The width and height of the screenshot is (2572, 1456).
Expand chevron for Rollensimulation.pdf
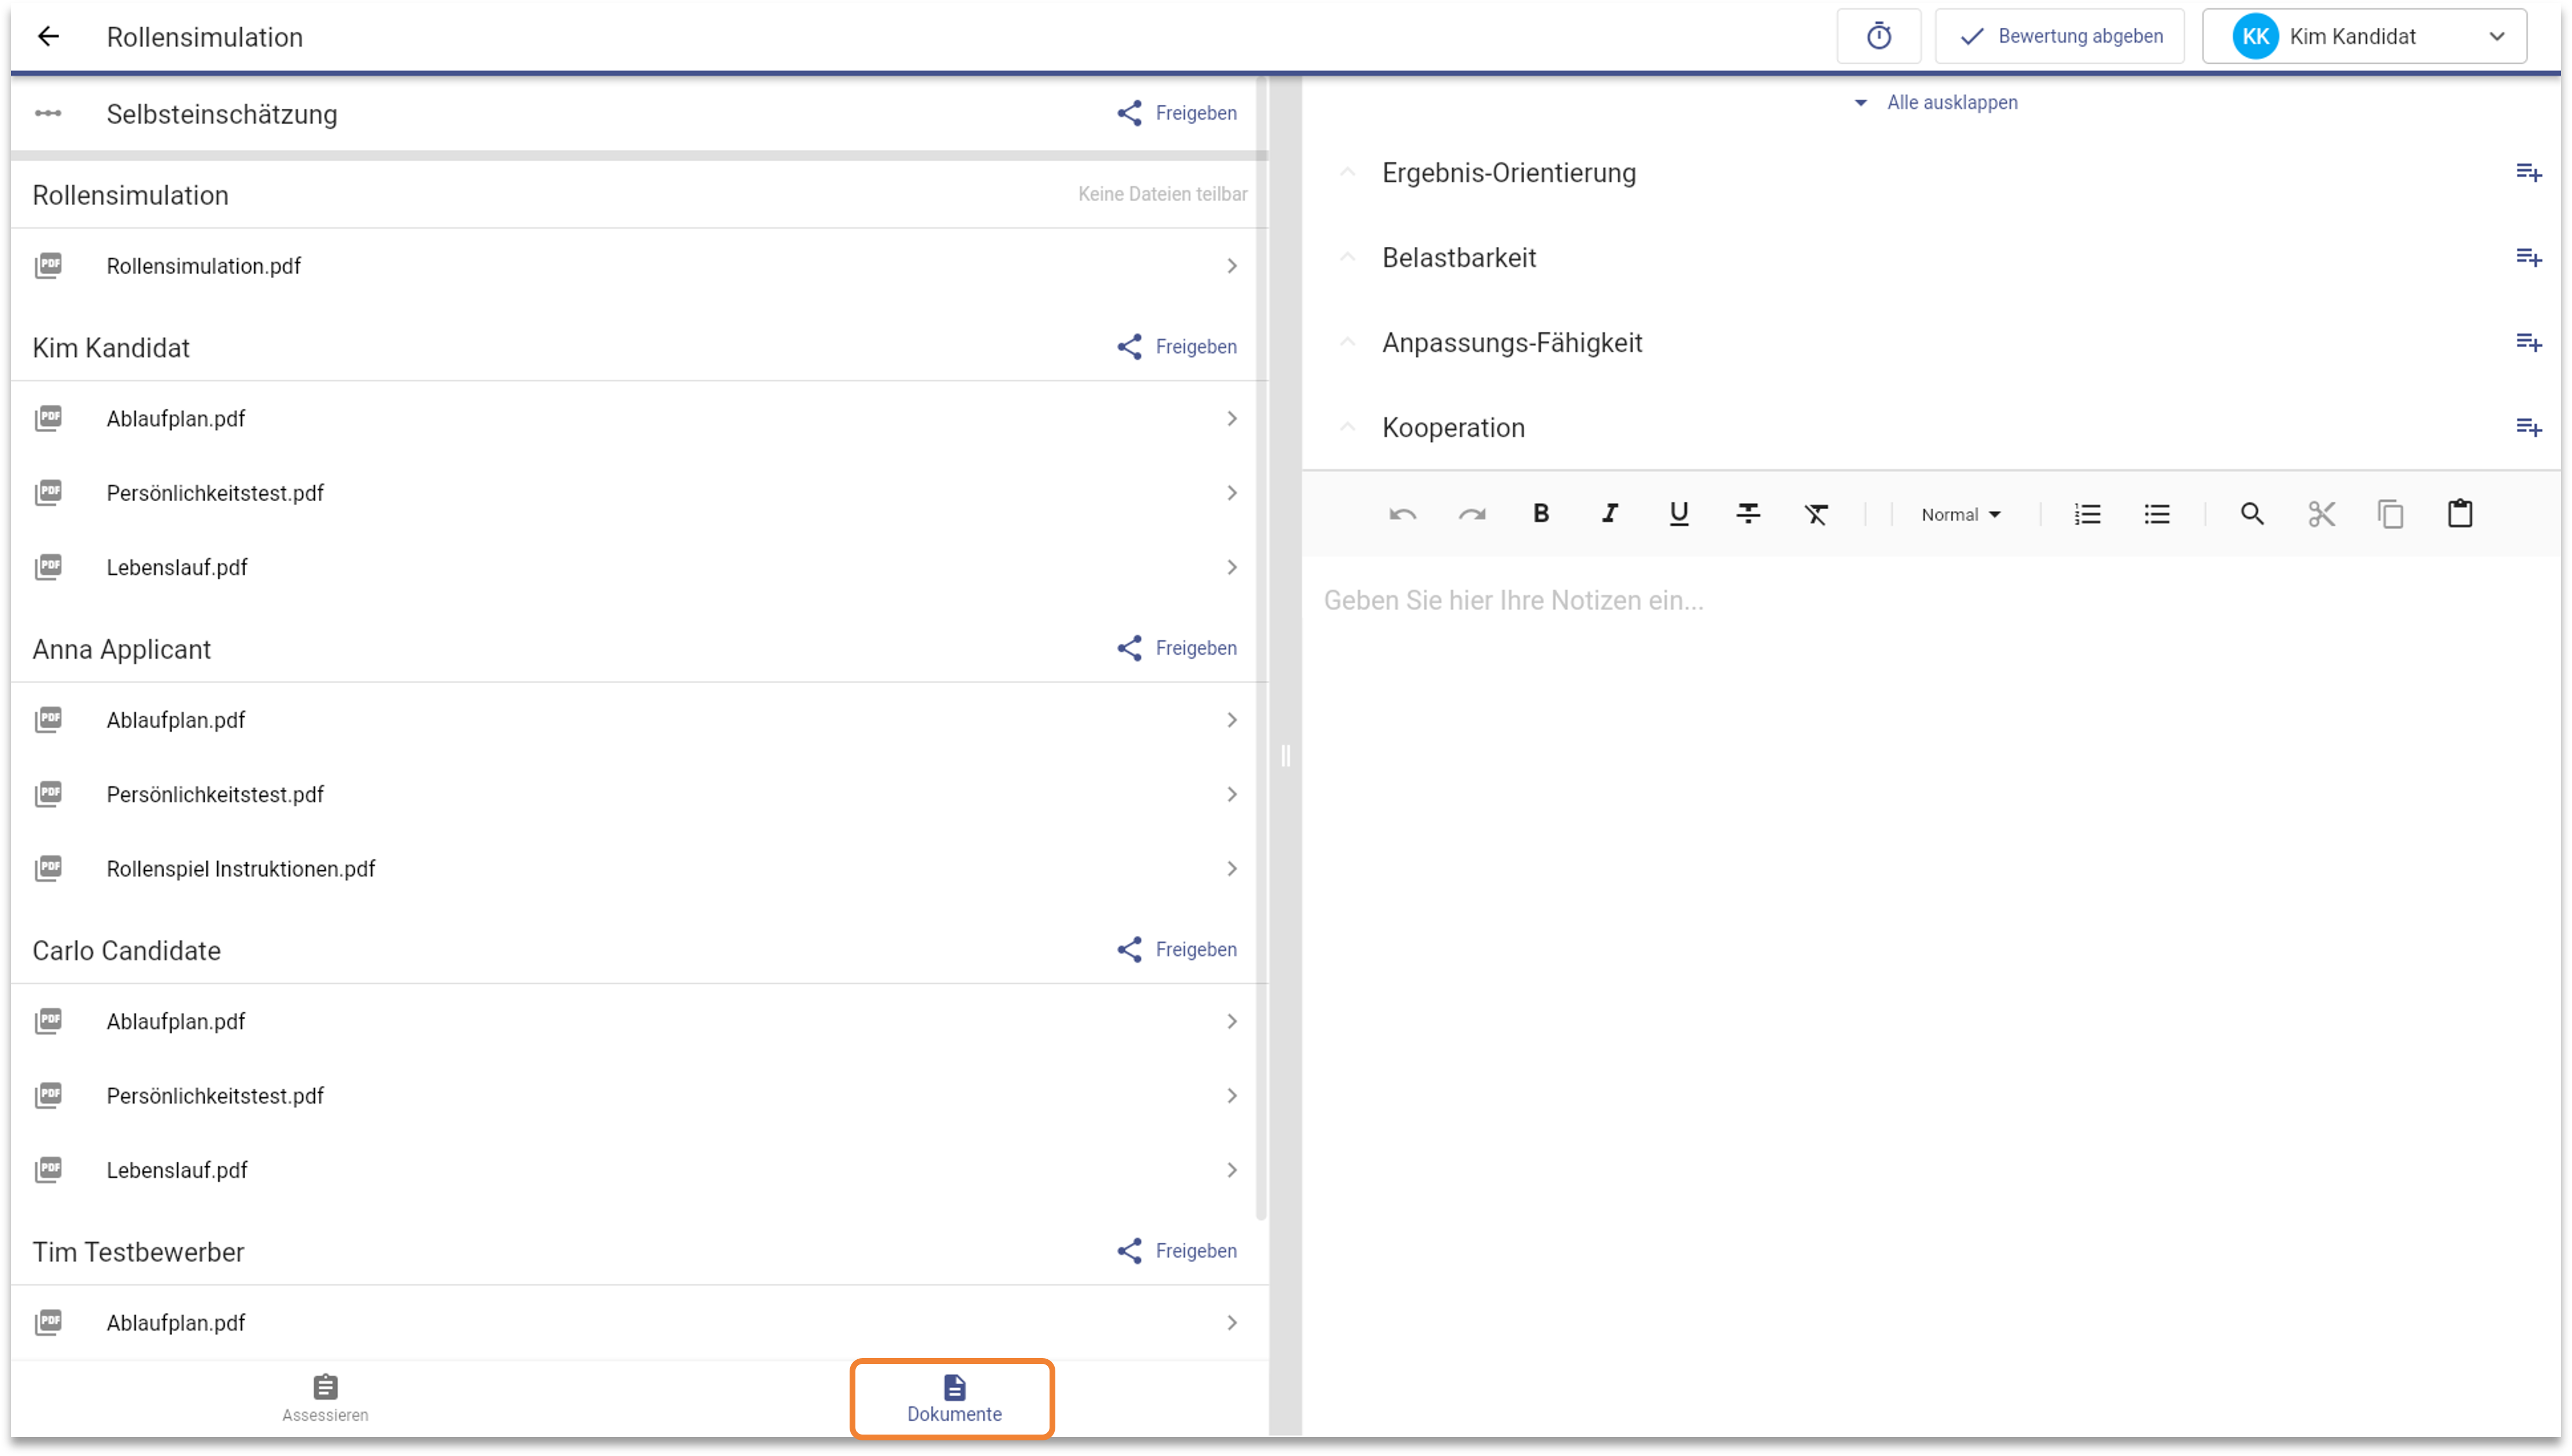click(x=1231, y=266)
